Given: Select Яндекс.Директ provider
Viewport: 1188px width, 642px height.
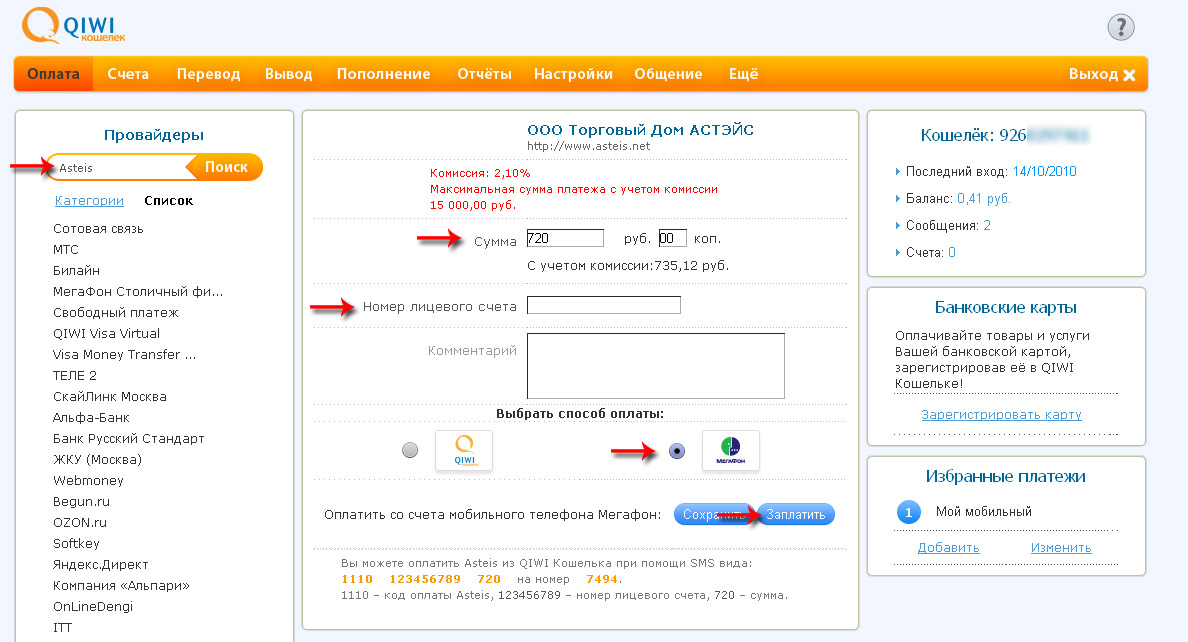Looking at the screenshot, I should [100, 564].
